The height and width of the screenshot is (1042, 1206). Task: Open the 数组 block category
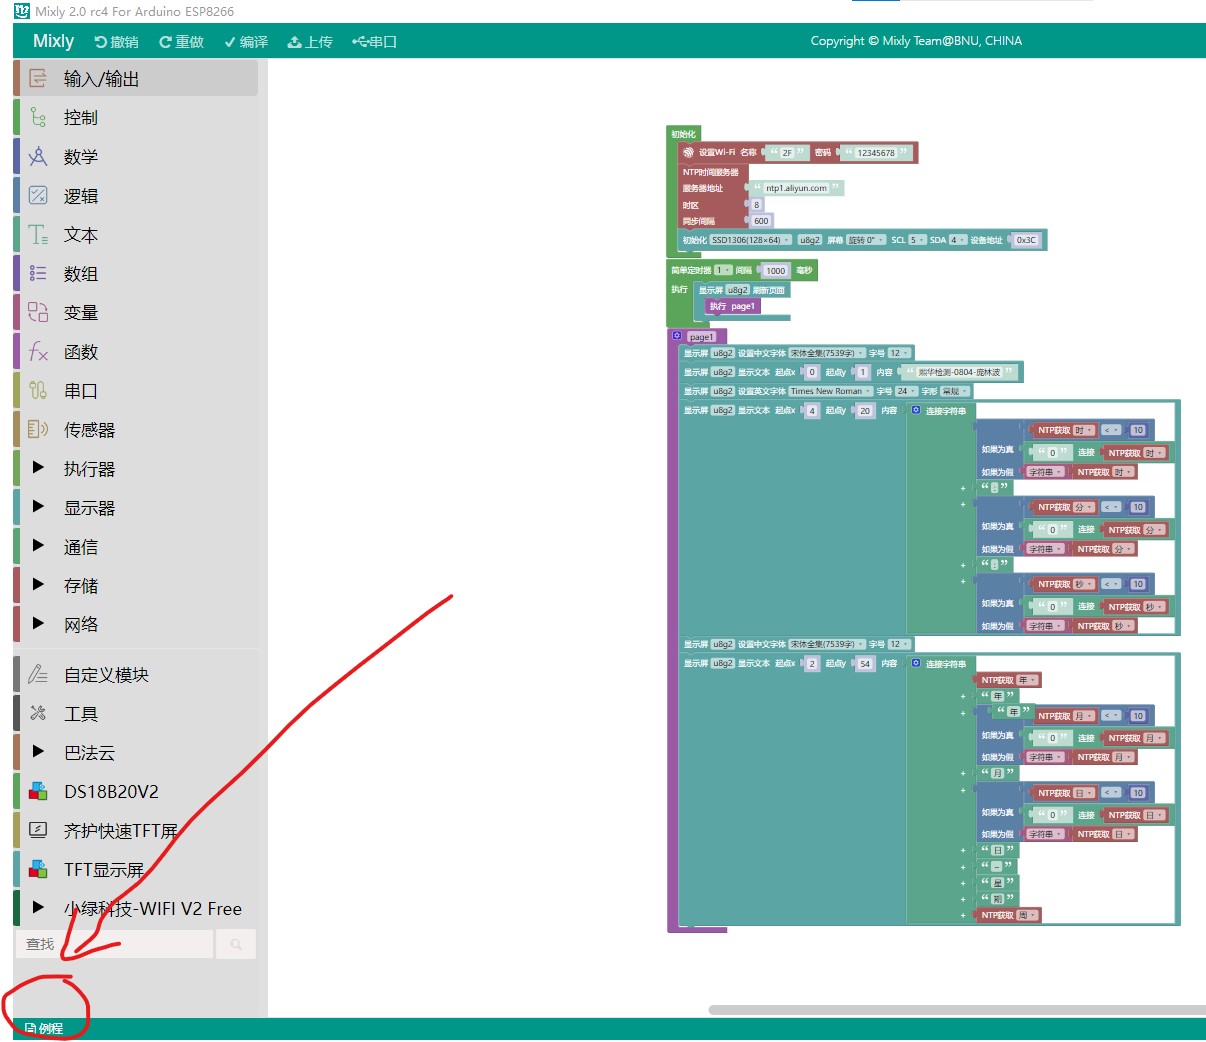point(136,273)
